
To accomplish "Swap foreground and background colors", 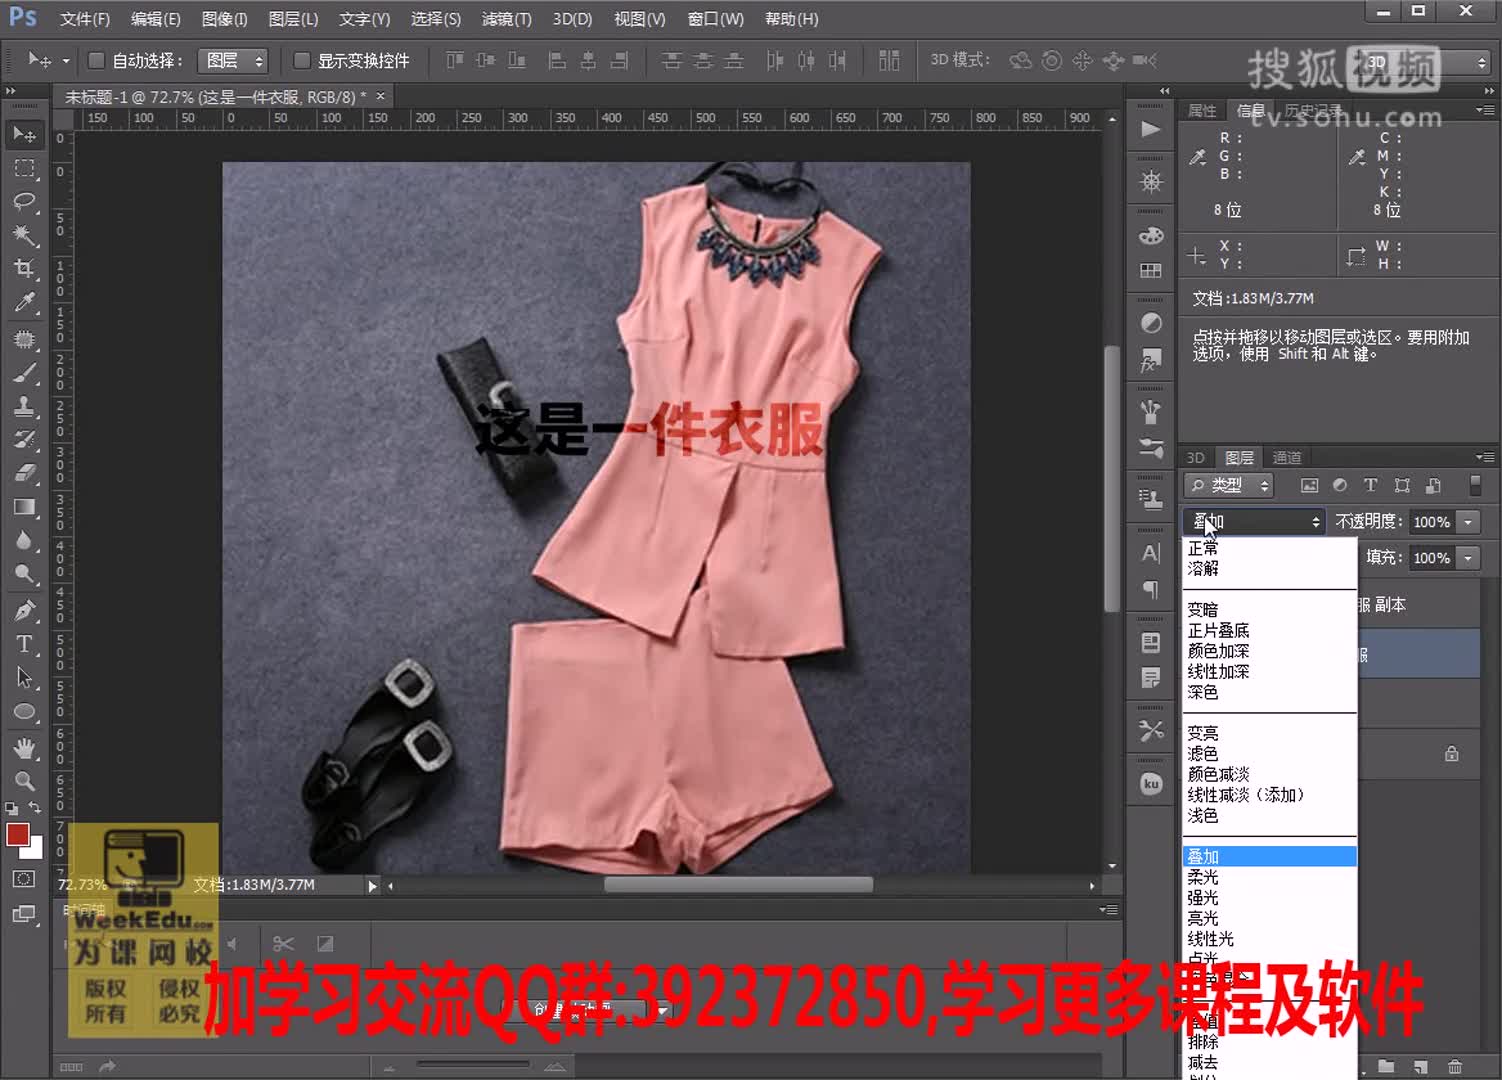I will (35, 808).
